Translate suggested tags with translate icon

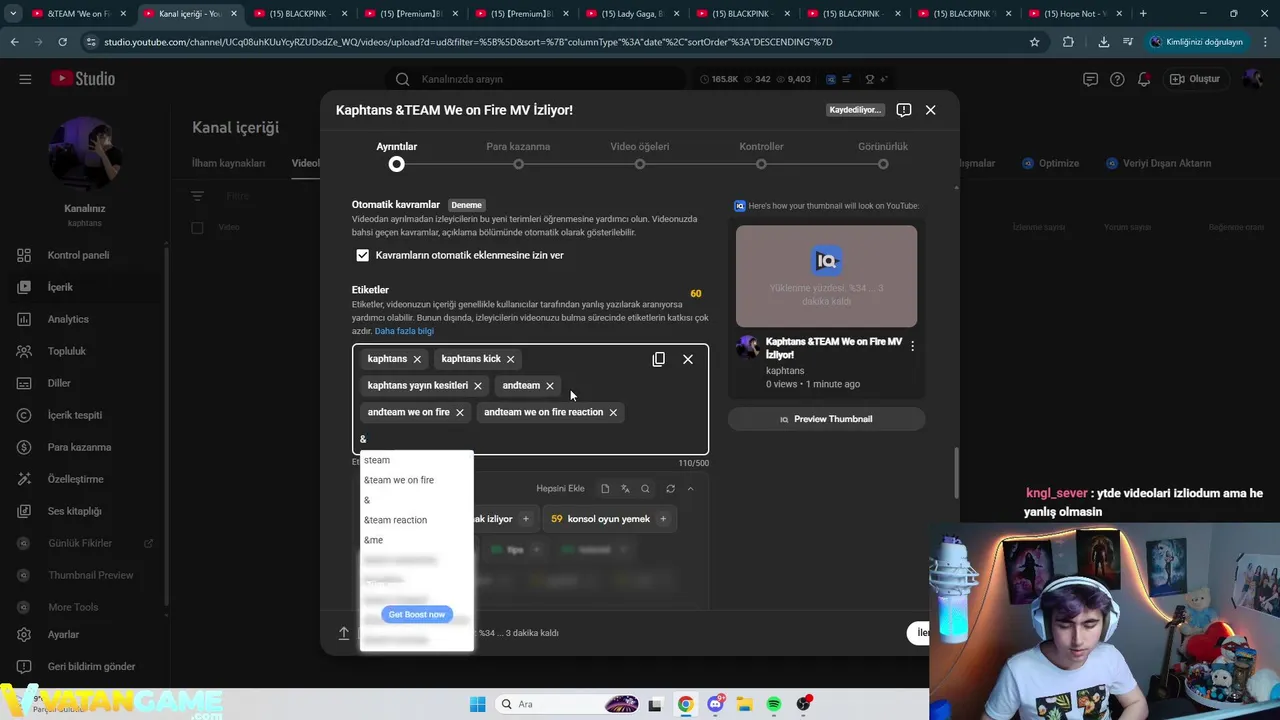(625, 489)
